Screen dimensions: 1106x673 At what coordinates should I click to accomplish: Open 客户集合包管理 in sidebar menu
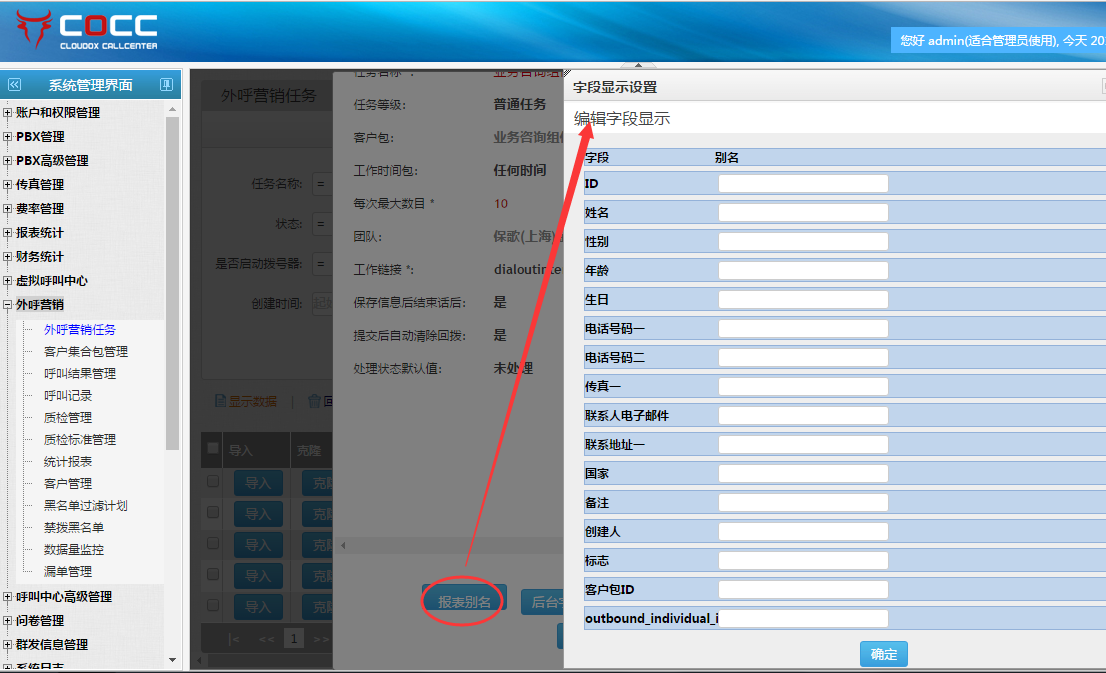pyautogui.click(x=86, y=351)
